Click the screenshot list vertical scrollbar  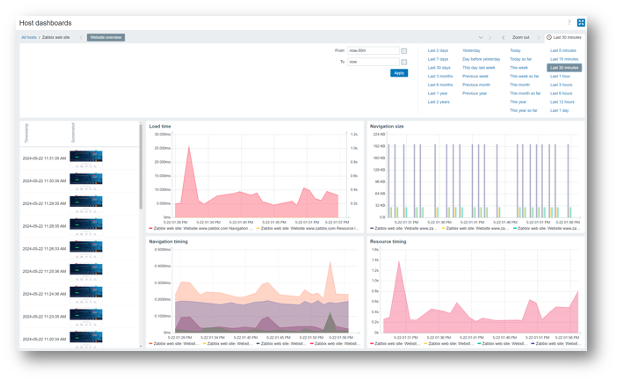click(x=141, y=166)
